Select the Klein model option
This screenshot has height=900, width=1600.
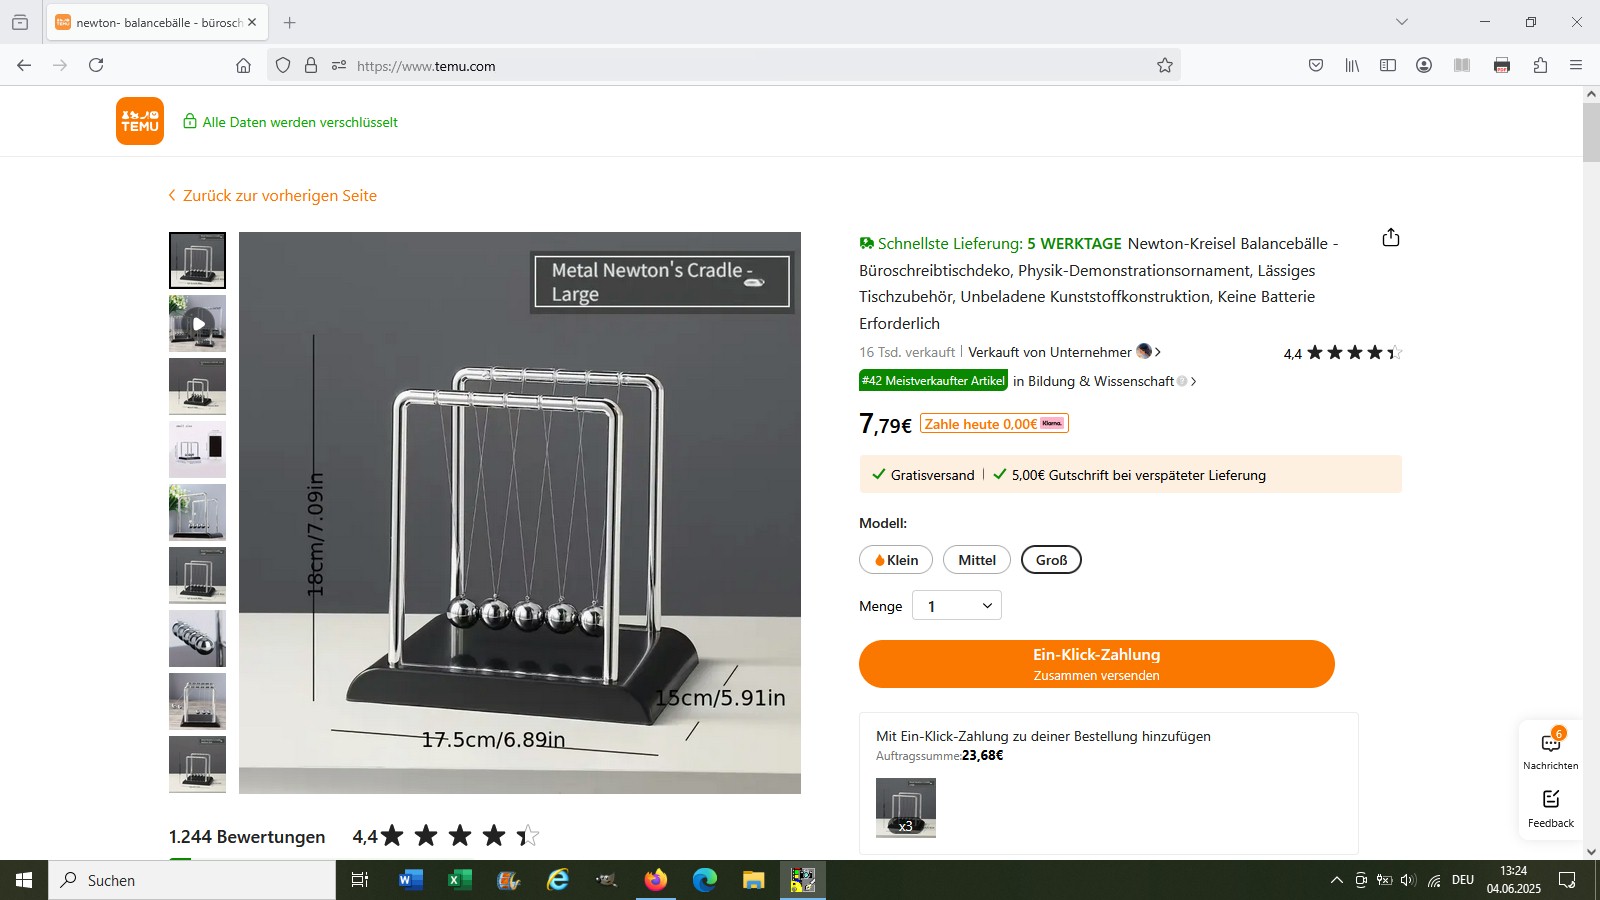point(896,560)
